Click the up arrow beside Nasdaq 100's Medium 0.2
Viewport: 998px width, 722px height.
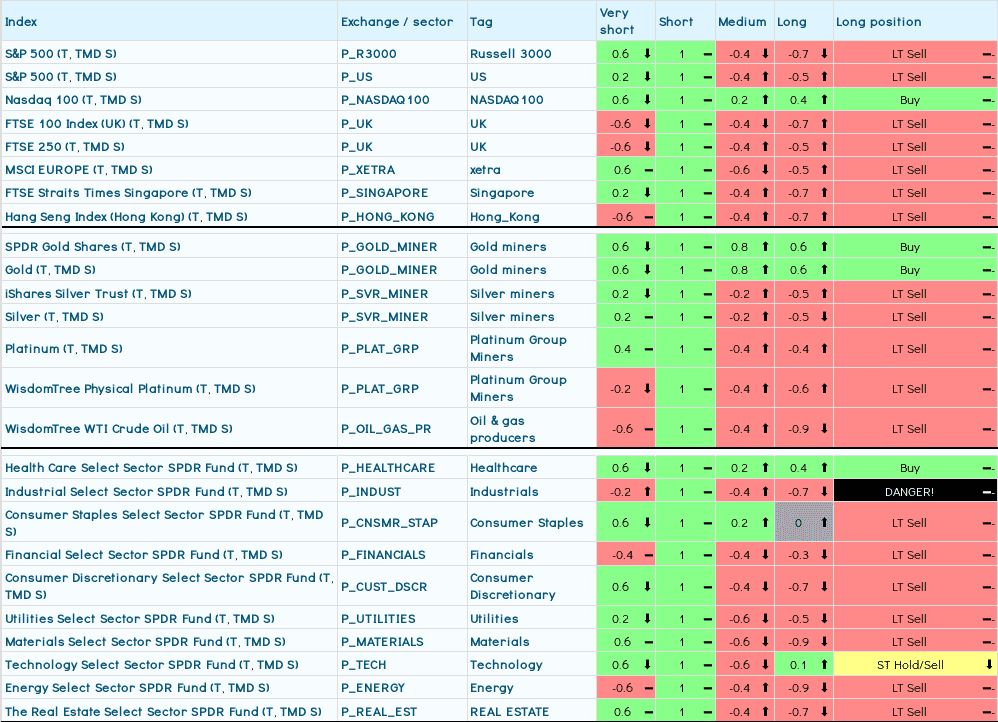click(x=765, y=100)
